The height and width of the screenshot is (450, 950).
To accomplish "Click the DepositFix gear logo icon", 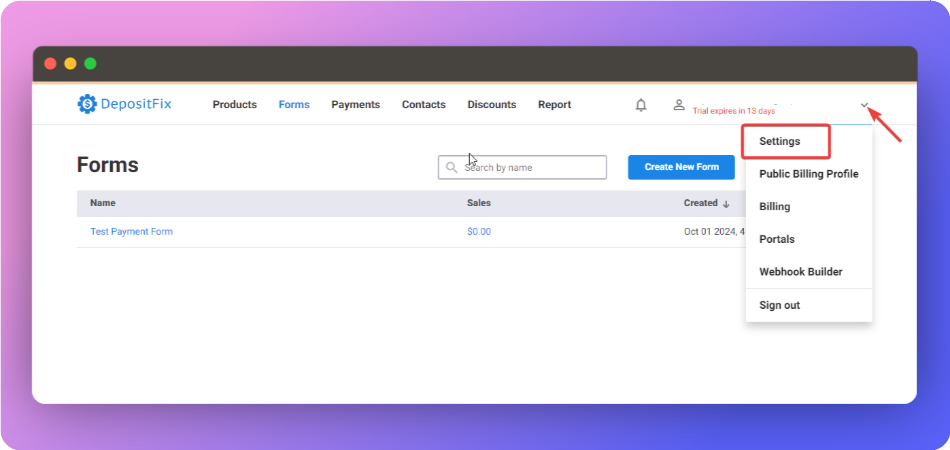I will tap(87, 104).
